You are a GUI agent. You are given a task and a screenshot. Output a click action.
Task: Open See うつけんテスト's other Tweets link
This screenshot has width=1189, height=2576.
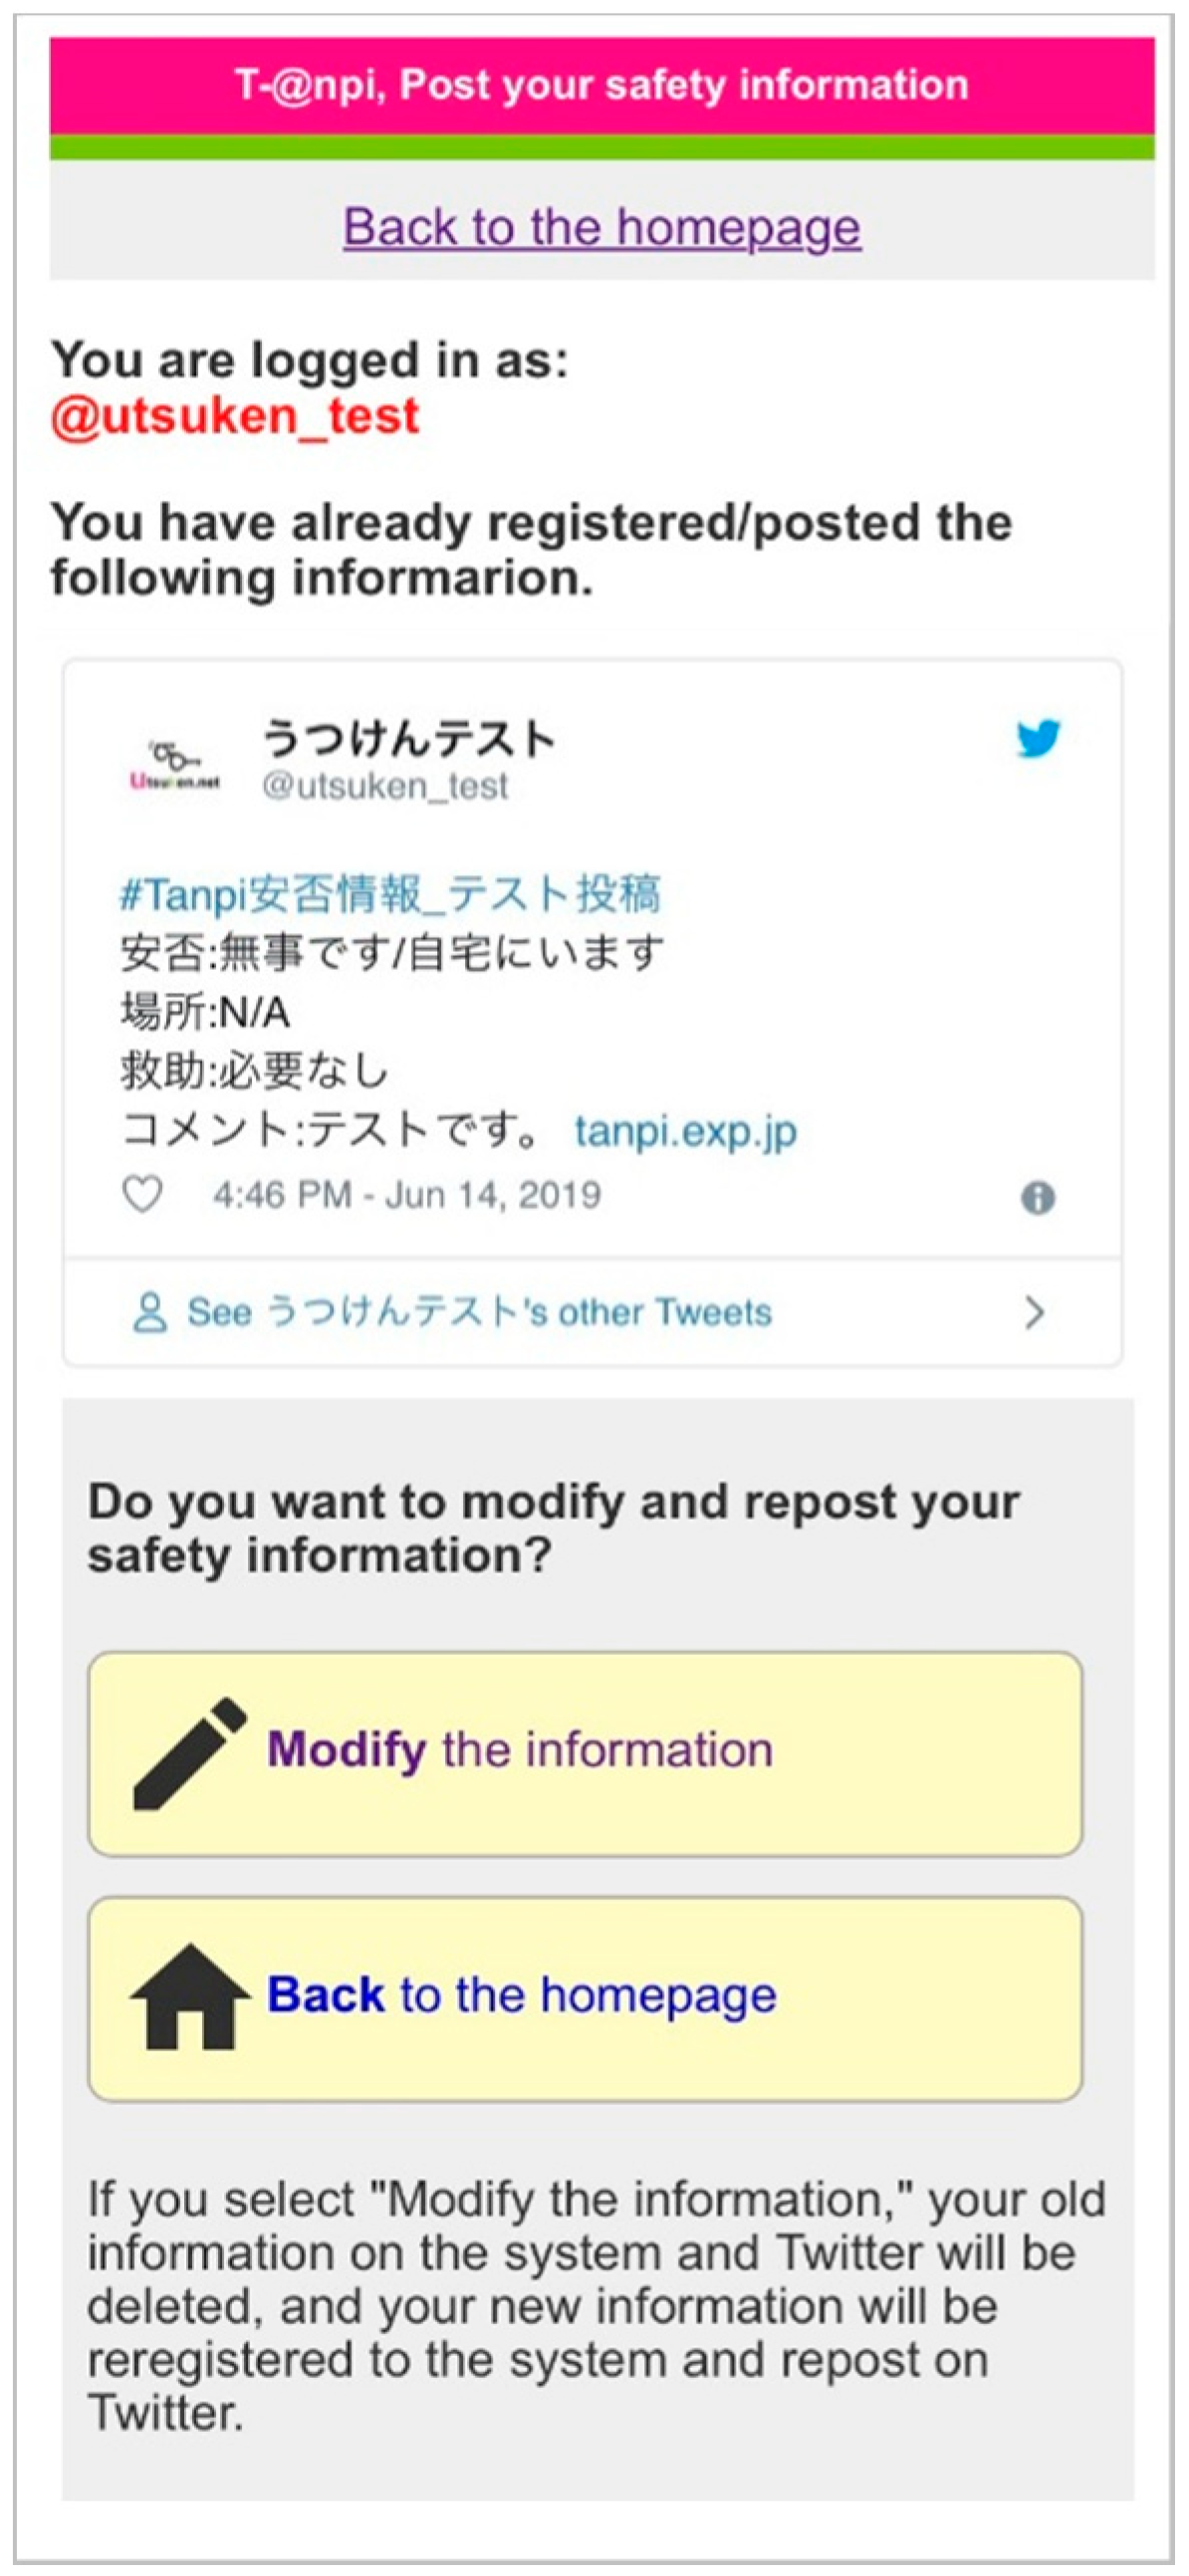[x=480, y=1312]
